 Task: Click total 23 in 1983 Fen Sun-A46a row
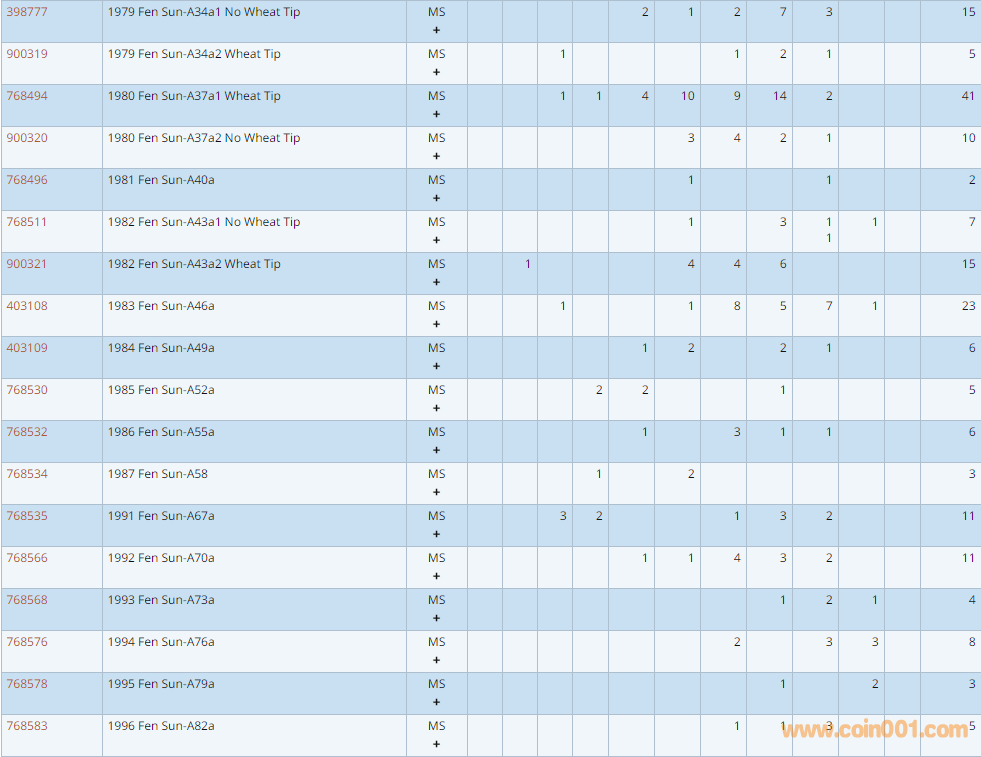coord(967,306)
